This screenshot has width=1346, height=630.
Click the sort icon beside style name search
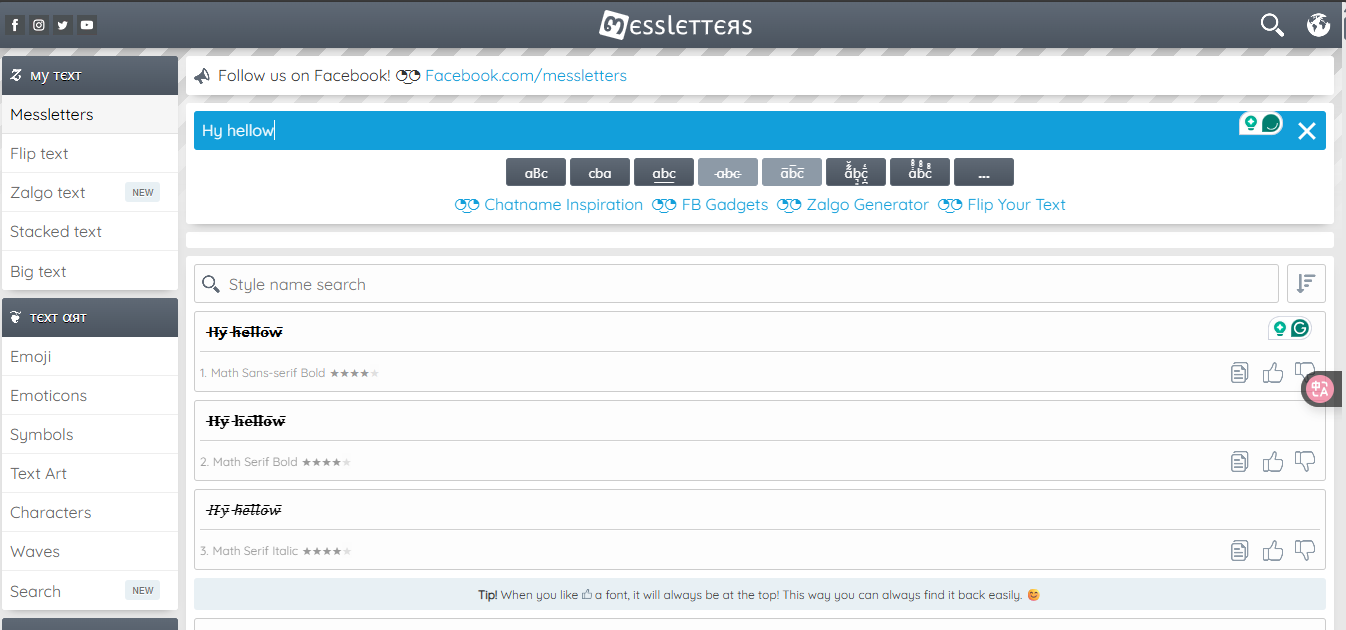click(1306, 283)
